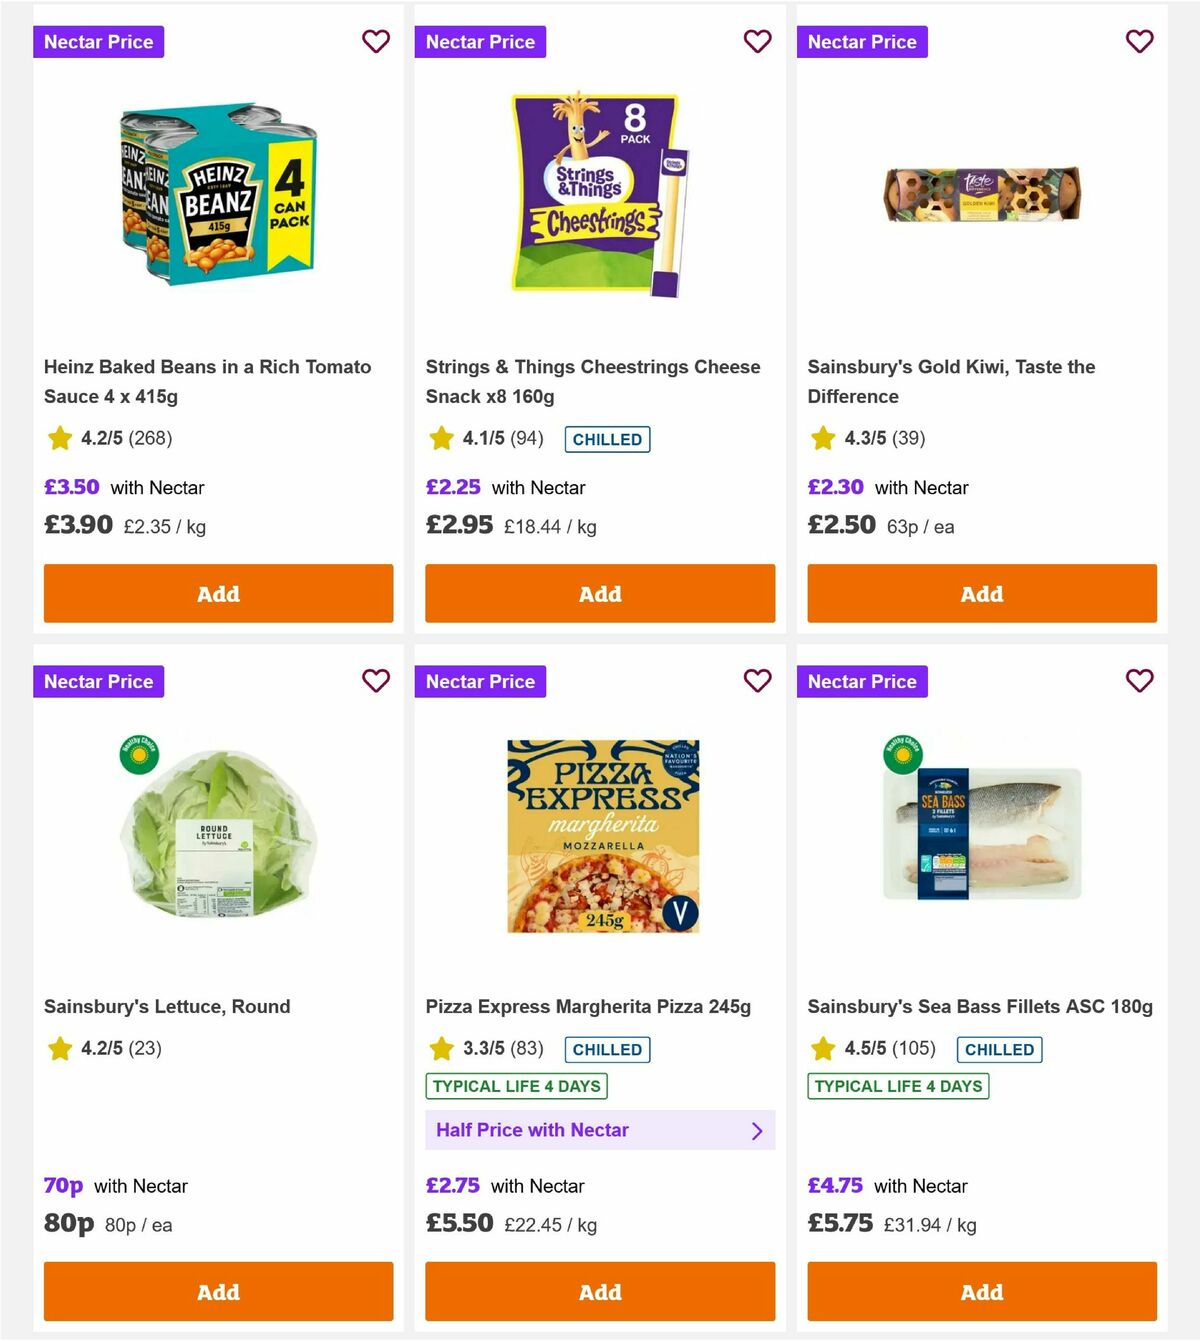Expand the Half Price with Nectar offer chevron
The image size is (1200, 1341).
click(x=758, y=1130)
